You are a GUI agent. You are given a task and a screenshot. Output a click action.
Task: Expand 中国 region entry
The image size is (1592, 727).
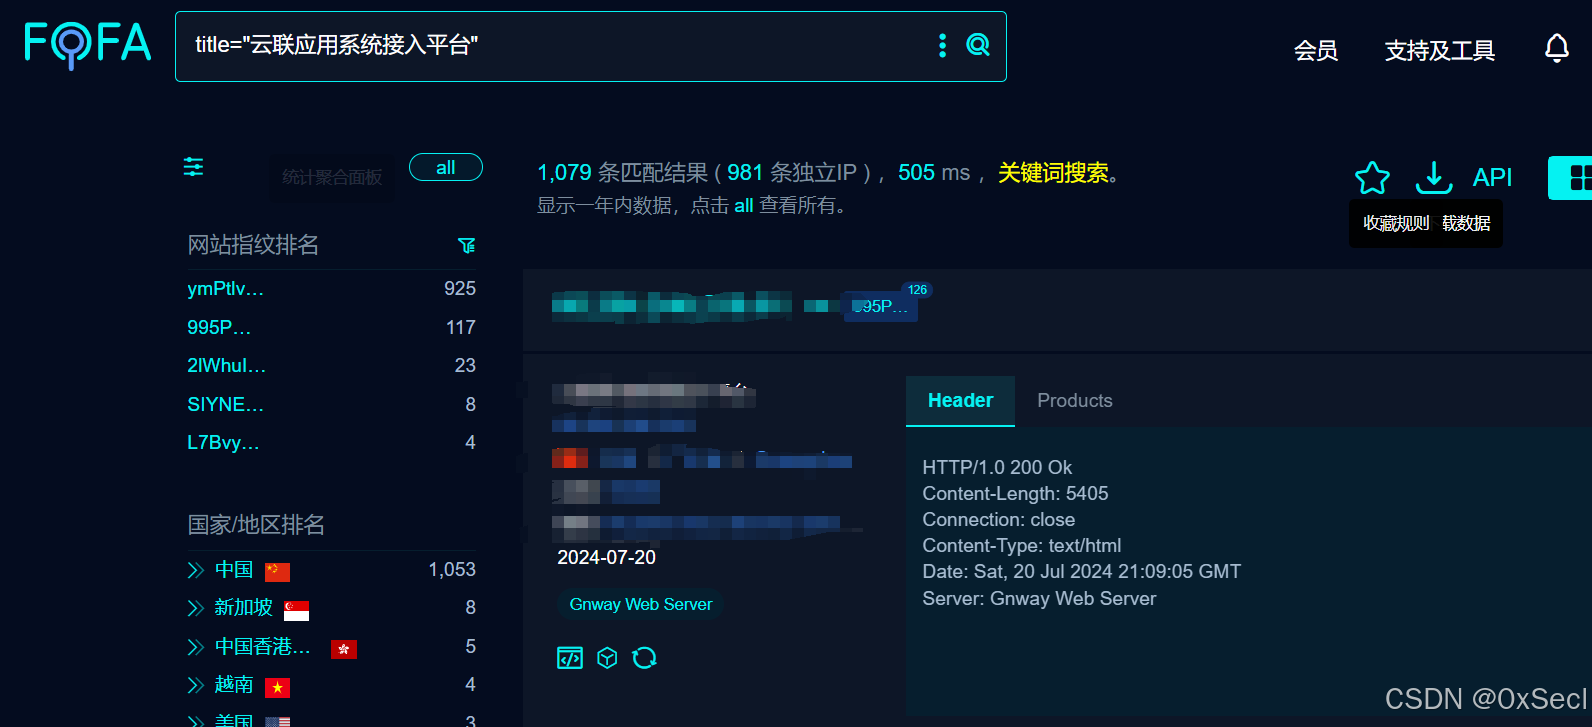[x=196, y=570]
